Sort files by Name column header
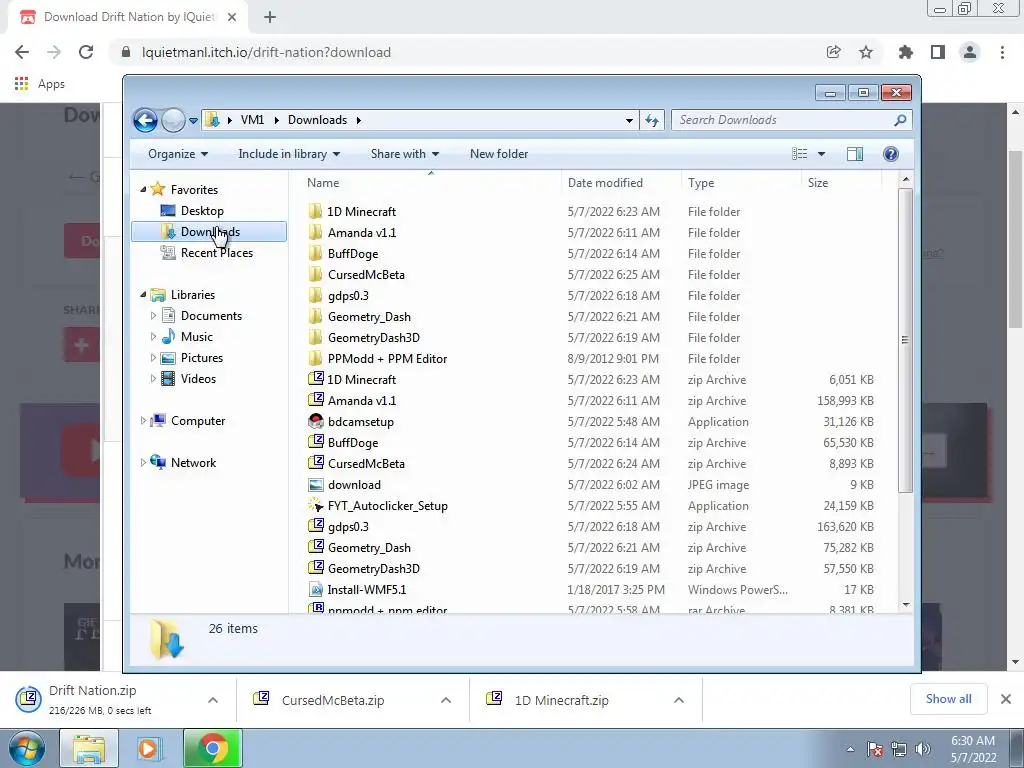Viewport: 1024px width, 768px height. (x=431, y=183)
